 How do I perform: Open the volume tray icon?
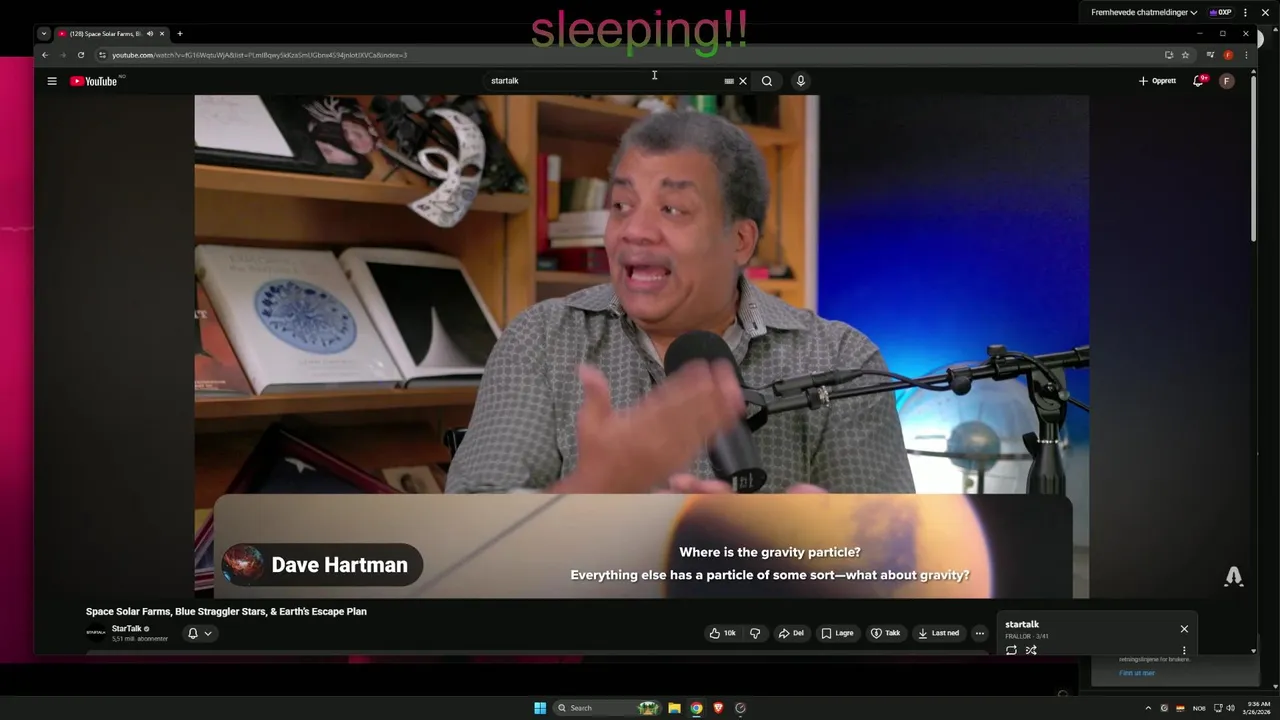click(1230, 708)
